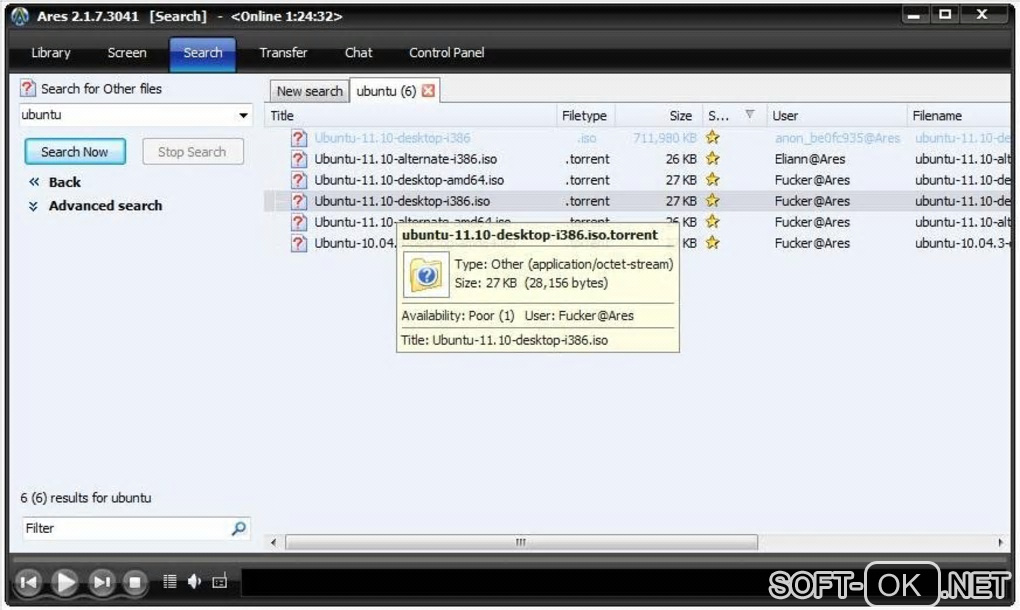The height and width of the screenshot is (610, 1020).
Task: Click the stop button in player
Action: 135,582
